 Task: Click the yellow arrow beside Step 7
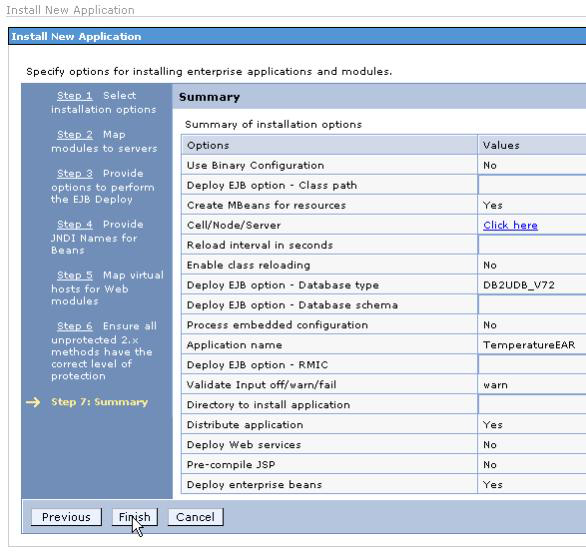pos(33,402)
